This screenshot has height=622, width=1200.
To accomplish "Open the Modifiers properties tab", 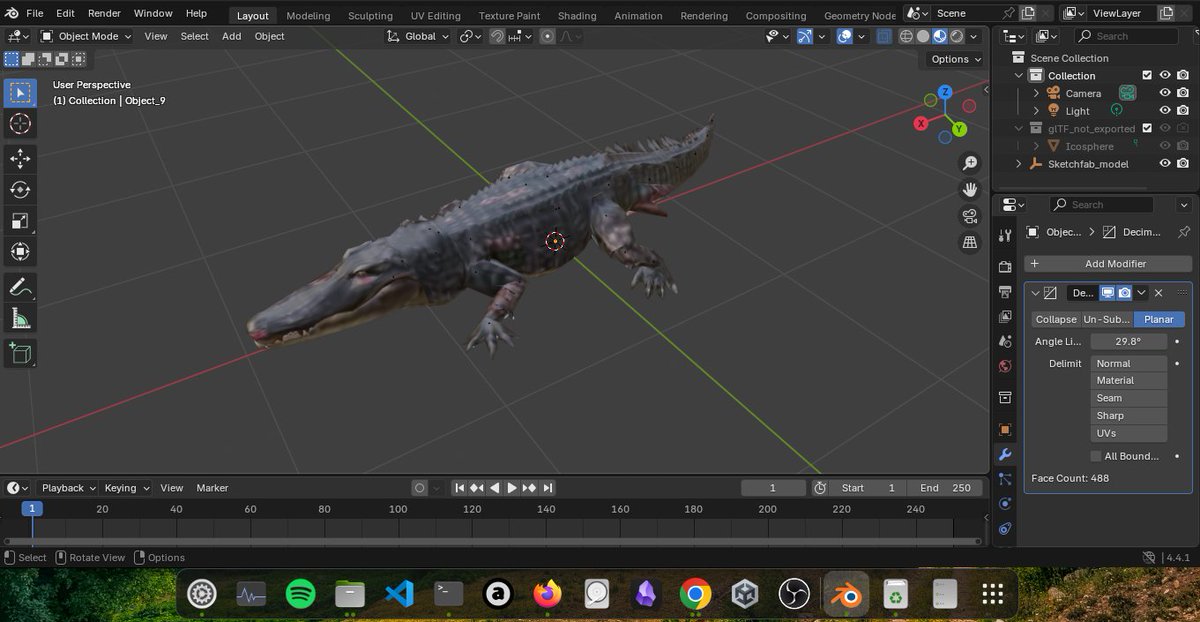I will coord(1005,454).
